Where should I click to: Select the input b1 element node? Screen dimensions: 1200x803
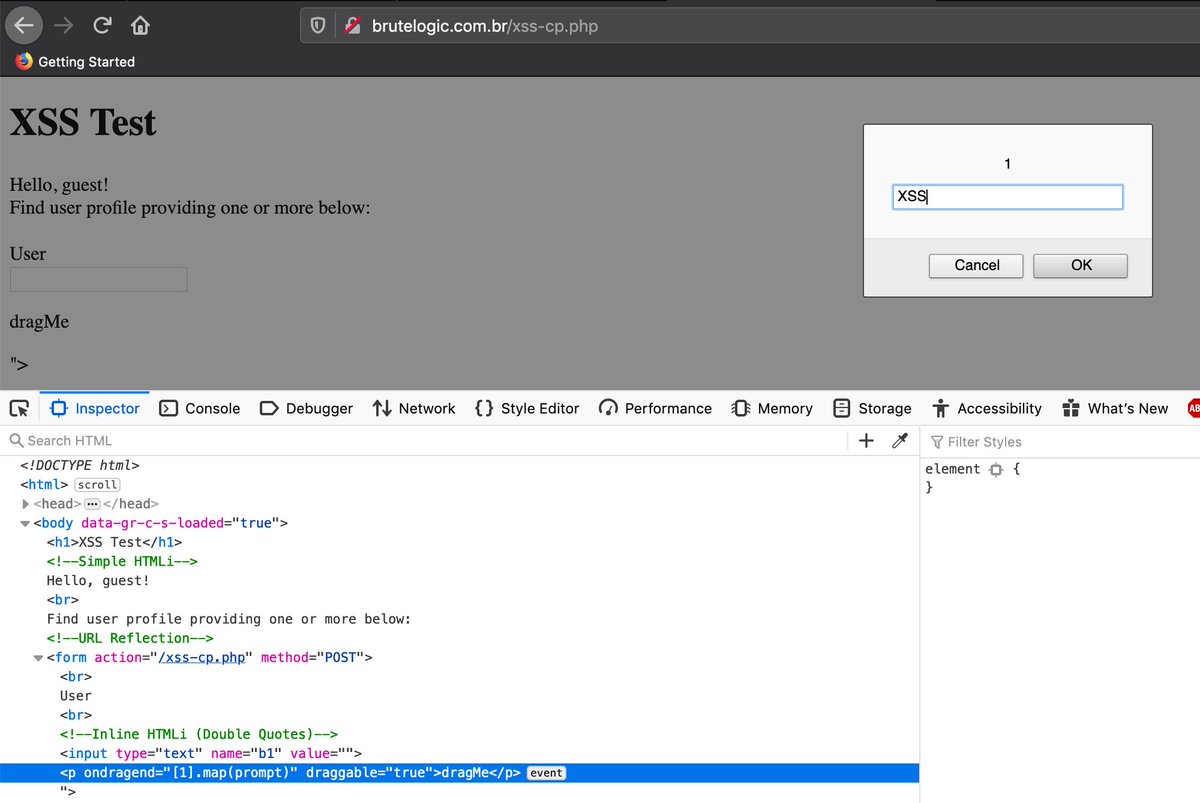210,753
